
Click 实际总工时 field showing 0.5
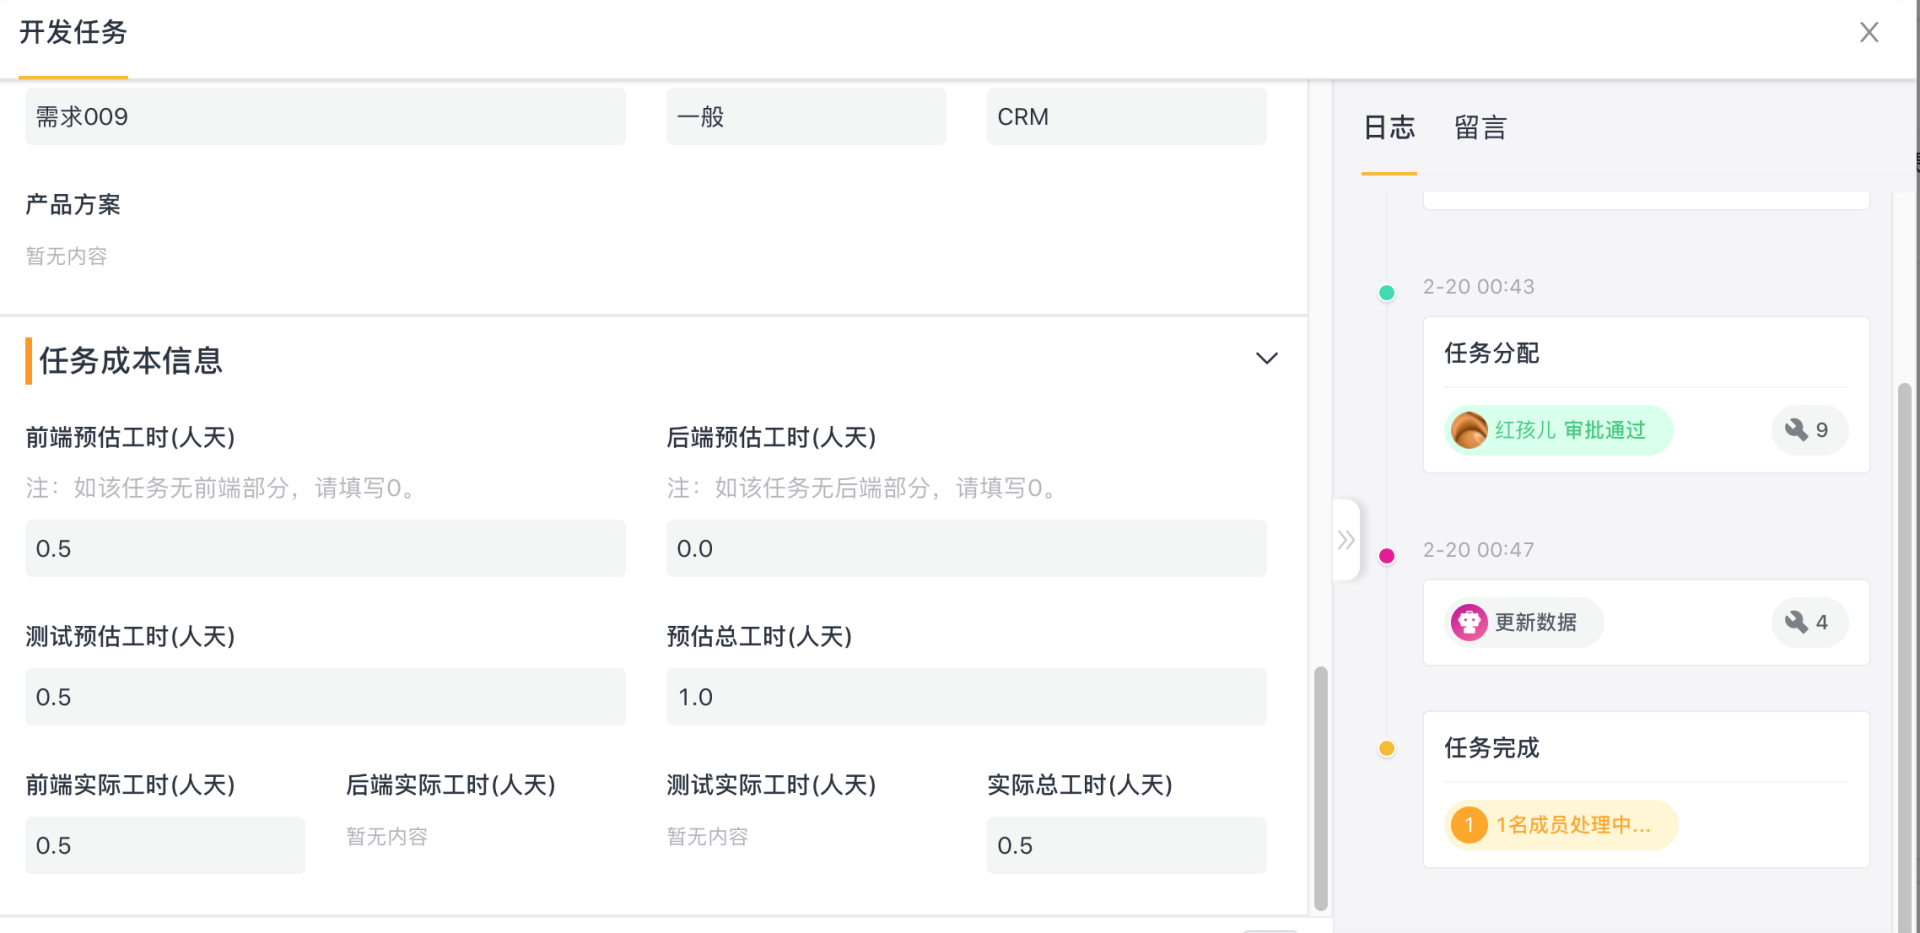[x=1127, y=845]
